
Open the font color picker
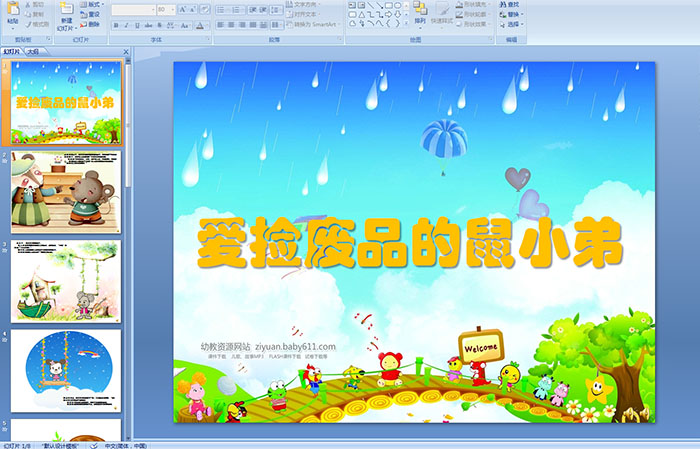[x=199, y=25]
